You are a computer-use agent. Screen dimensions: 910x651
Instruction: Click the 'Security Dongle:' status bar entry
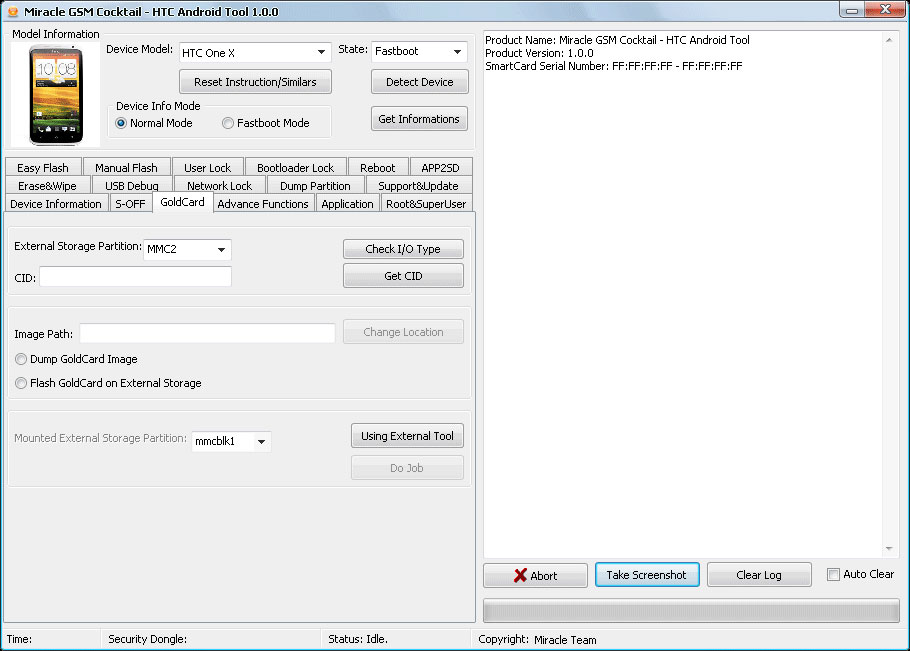pyautogui.click(x=147, y=639)
